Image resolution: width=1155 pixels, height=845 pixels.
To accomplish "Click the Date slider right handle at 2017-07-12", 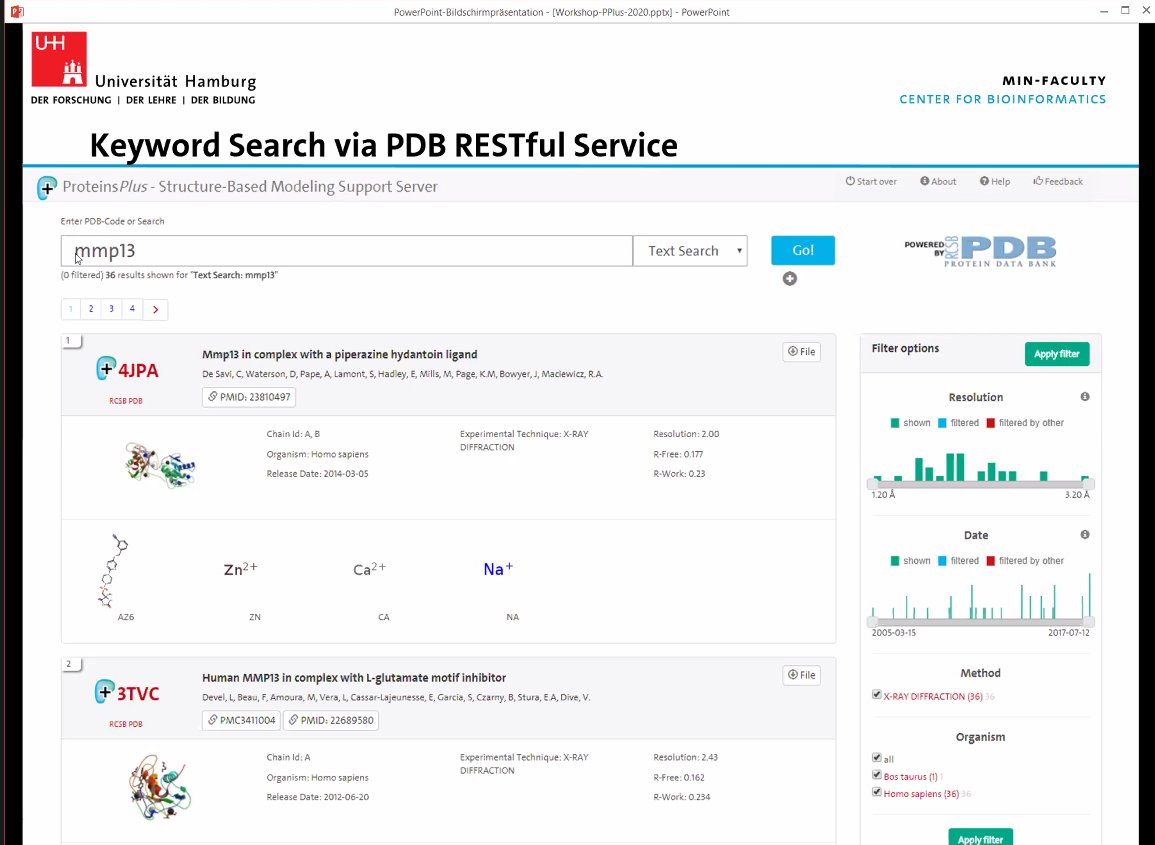I will [x=1089, y=622].
